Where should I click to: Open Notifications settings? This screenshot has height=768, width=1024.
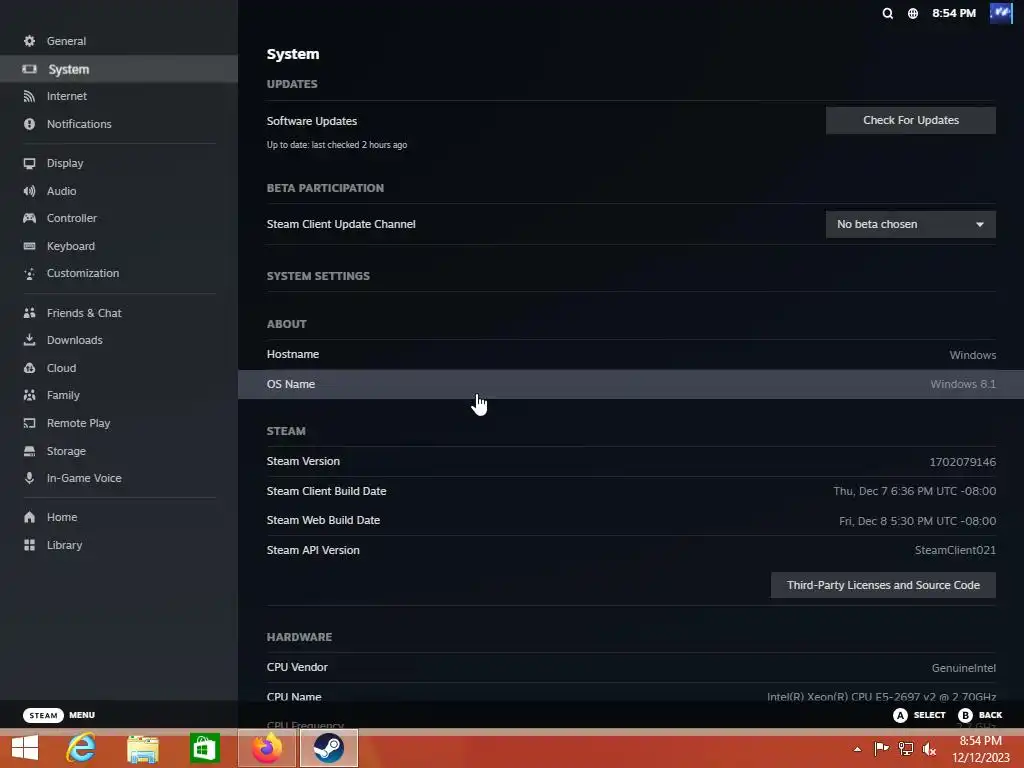pos(119,124)
